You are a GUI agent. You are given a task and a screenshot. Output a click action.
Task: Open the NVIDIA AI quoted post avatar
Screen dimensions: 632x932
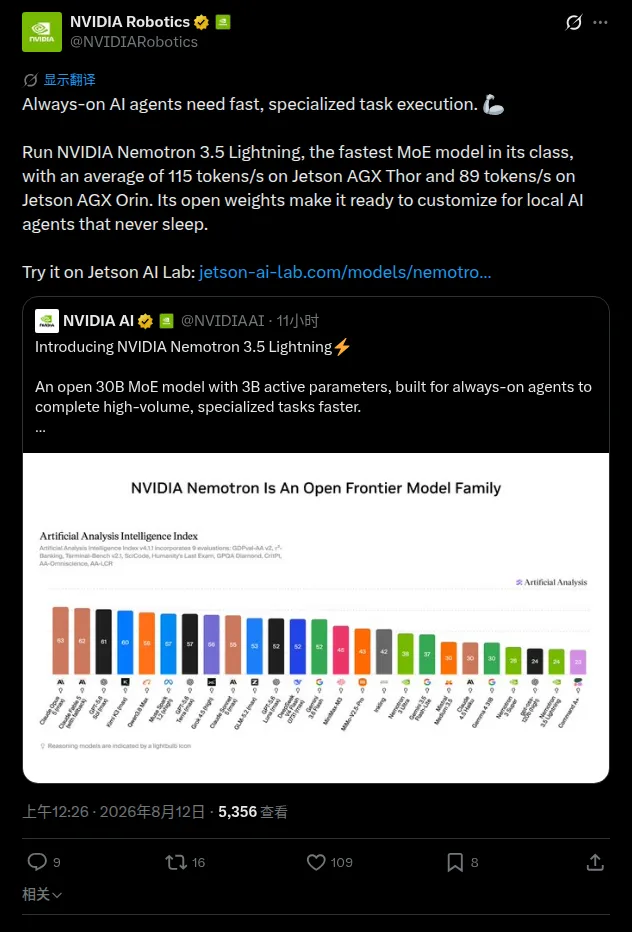click(x=47, y=321)
